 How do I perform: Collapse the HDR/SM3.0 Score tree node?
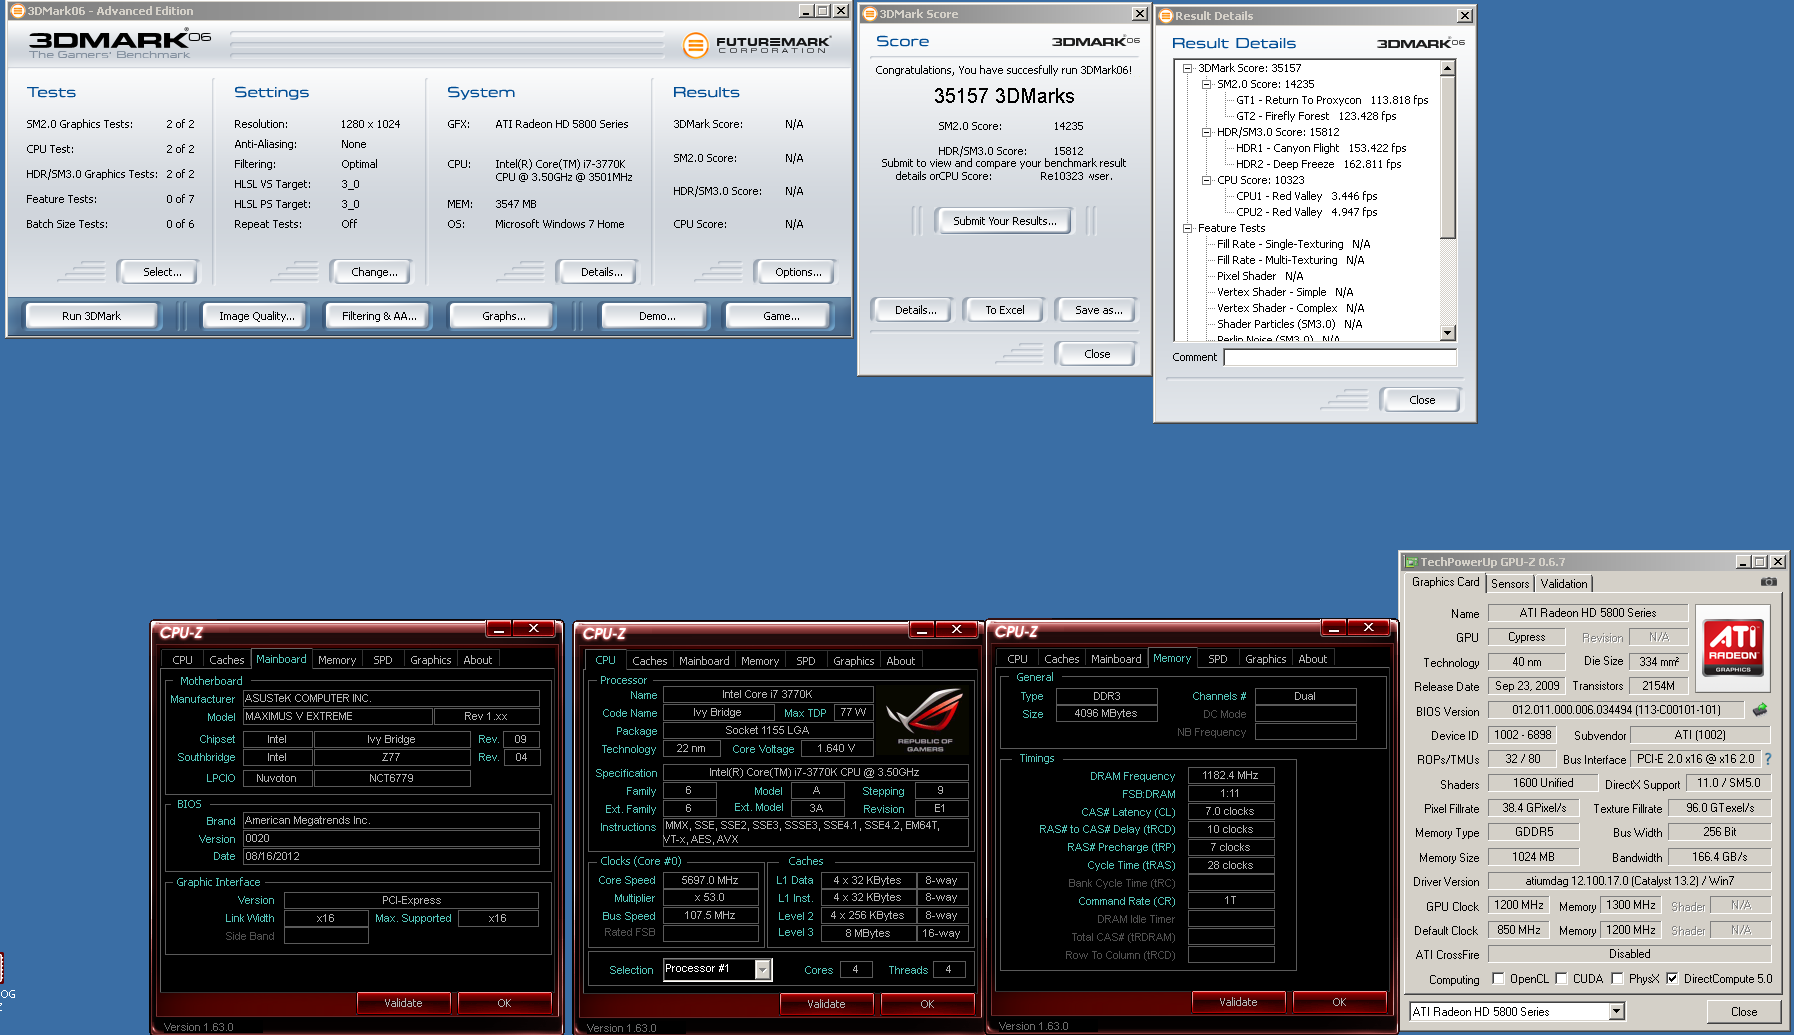(x=1207, y=132)
